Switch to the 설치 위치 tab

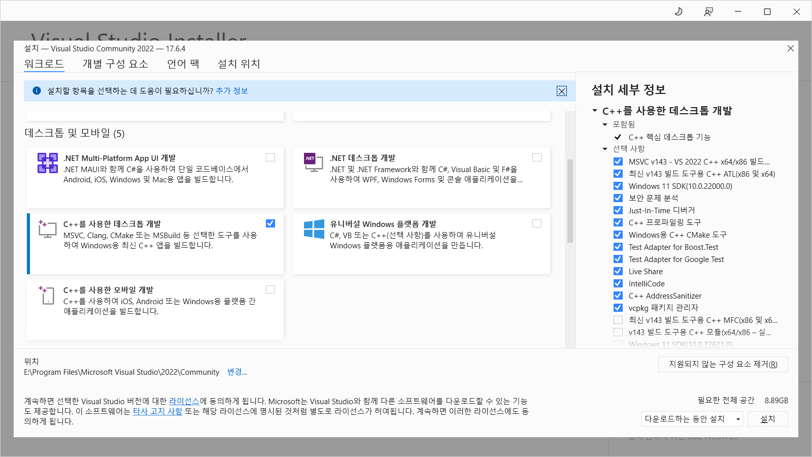pyautogui.click(x=239, y=64)
